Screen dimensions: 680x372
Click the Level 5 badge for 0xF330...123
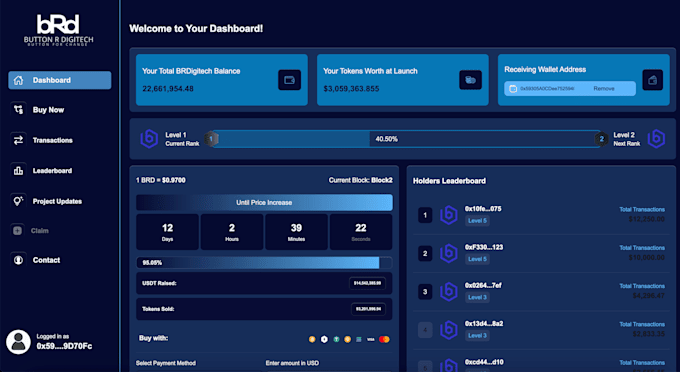(x=477, y=259)
